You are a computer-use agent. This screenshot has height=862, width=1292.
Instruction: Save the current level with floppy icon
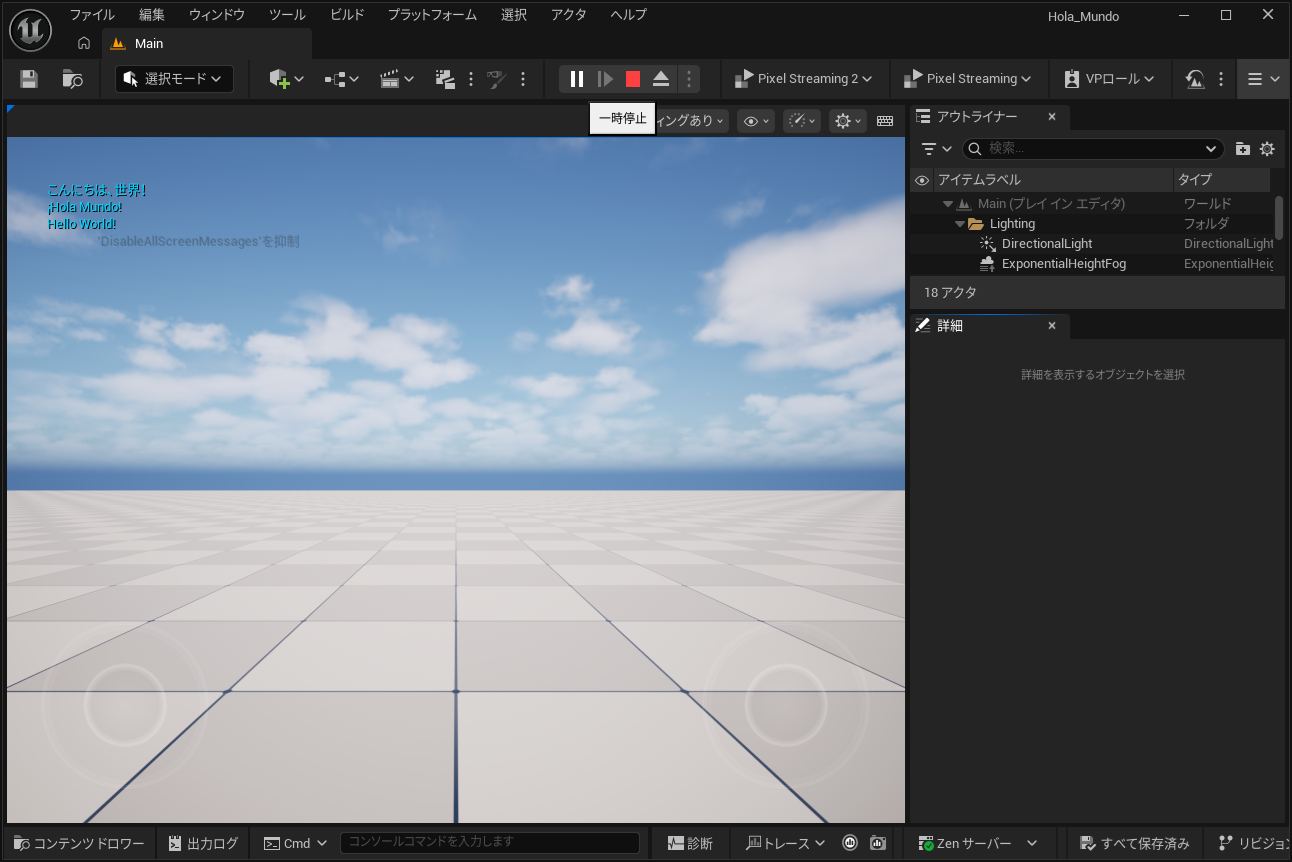pyautogui.click(x=28, y=79)
